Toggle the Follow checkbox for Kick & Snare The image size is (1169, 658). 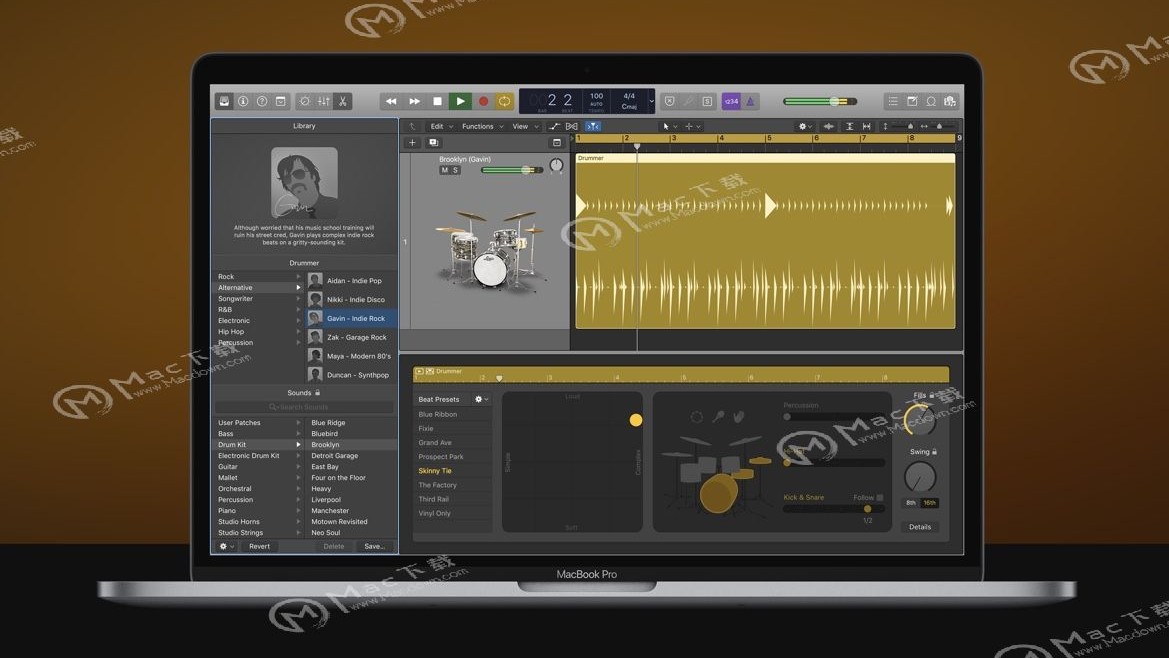(x=880, y=498)
